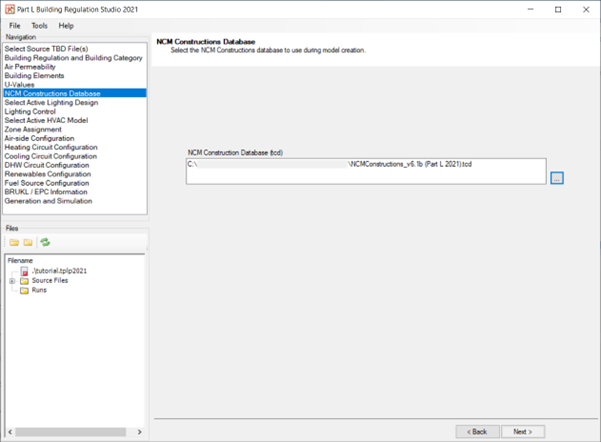Click the tutorial.tplp2021 project file icon
The image size is (601, 442).
coord(25,271)
